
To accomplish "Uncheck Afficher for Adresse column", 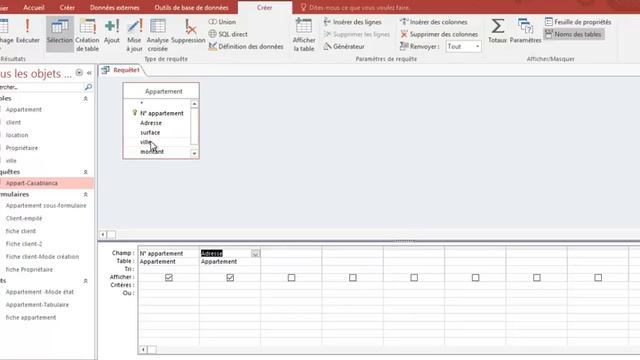I will coord(230,278).
